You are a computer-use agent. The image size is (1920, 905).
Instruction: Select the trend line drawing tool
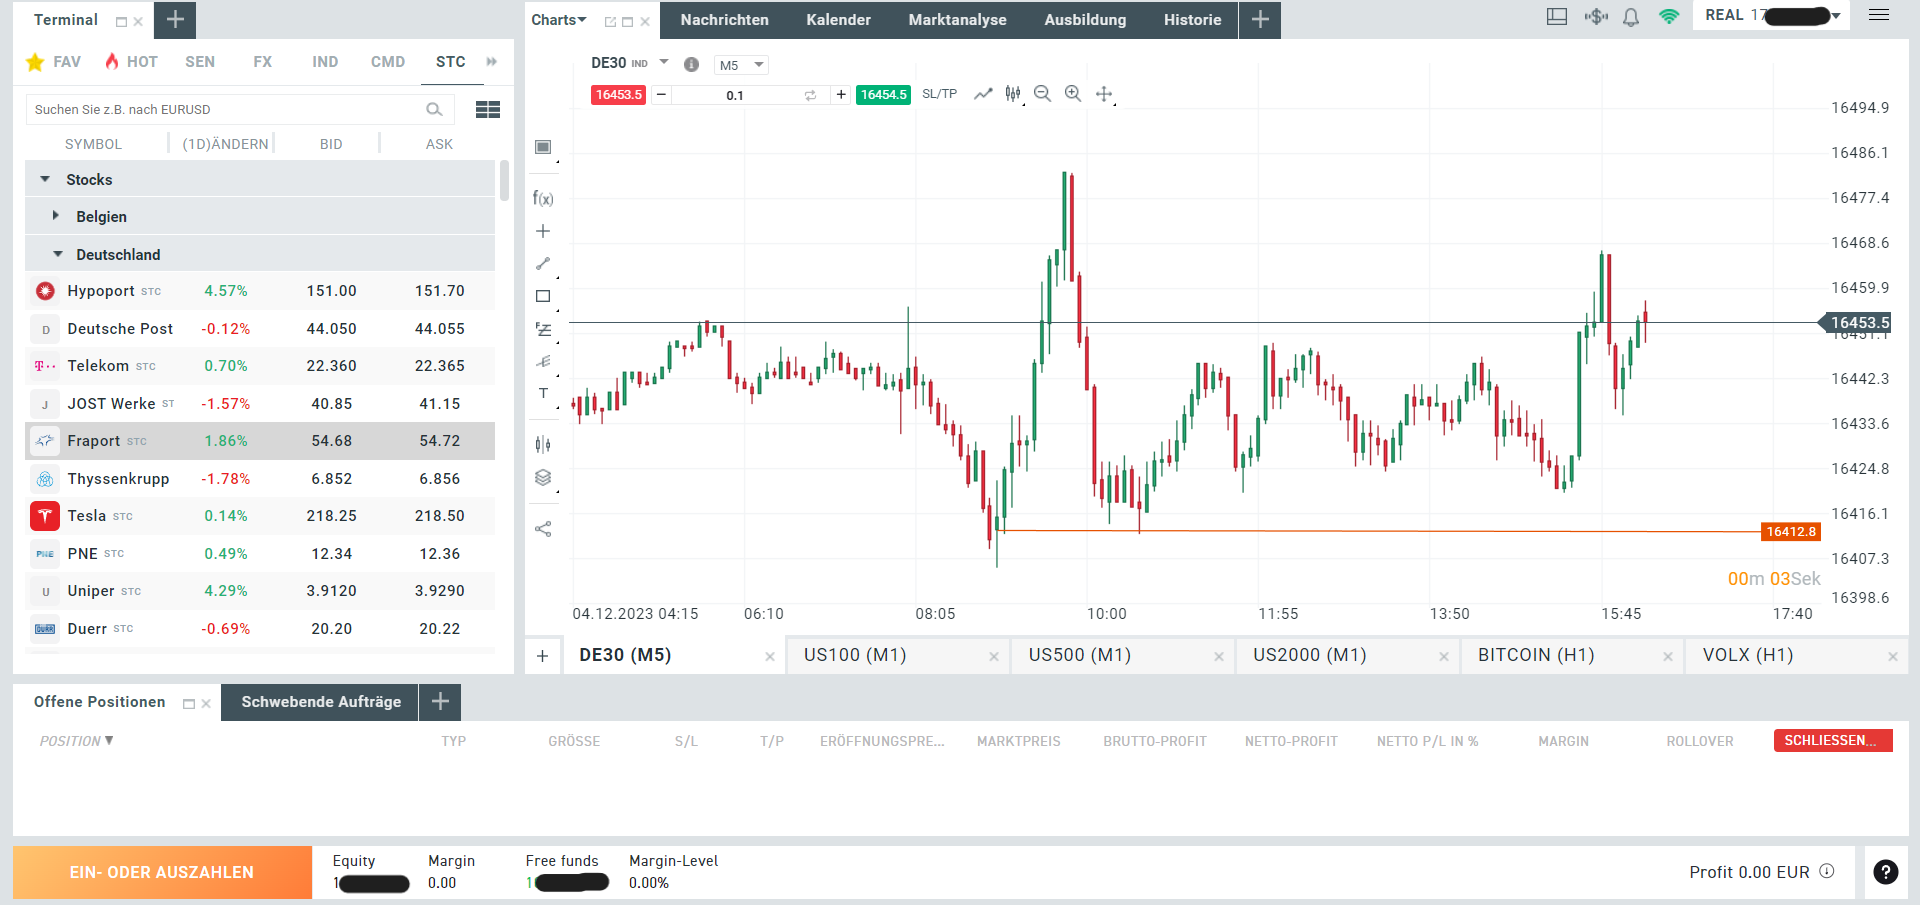(543, 264)
